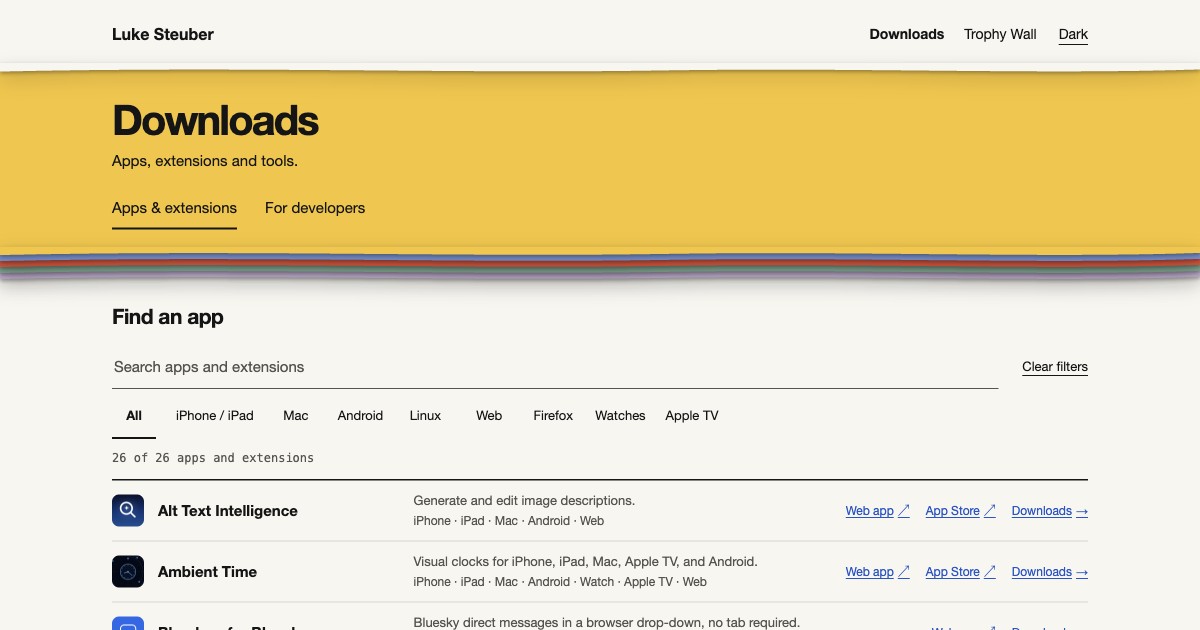Open the Trophy Wall page
This screenshot has width=1200, height=630.
tap(1000, 34)
